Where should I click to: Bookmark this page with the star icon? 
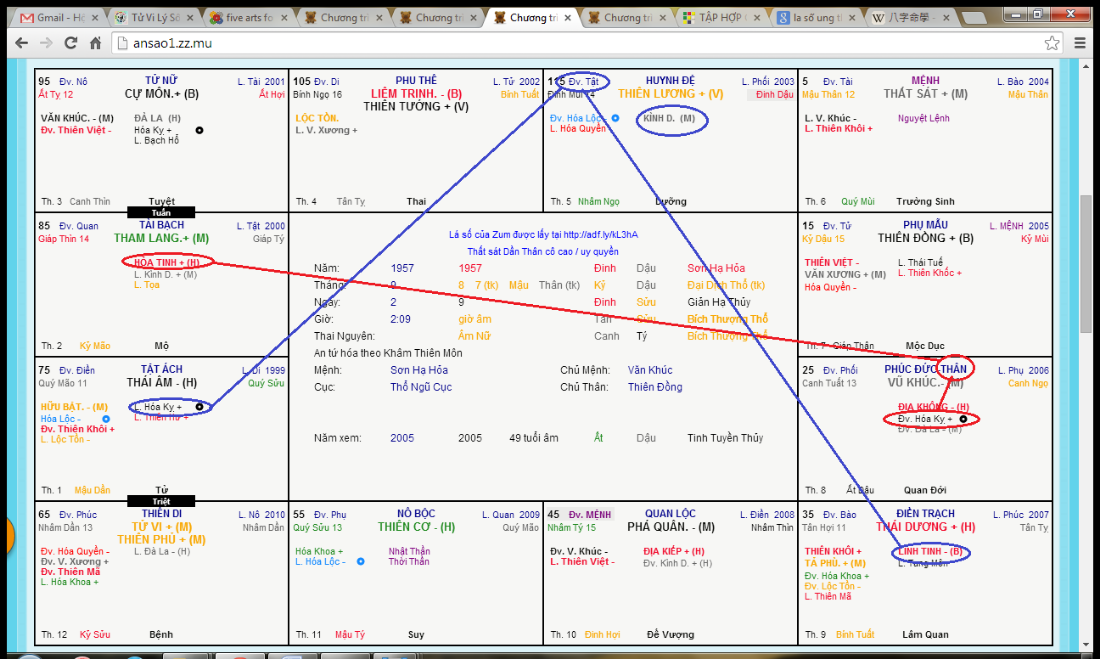[x=1052, y=43]
